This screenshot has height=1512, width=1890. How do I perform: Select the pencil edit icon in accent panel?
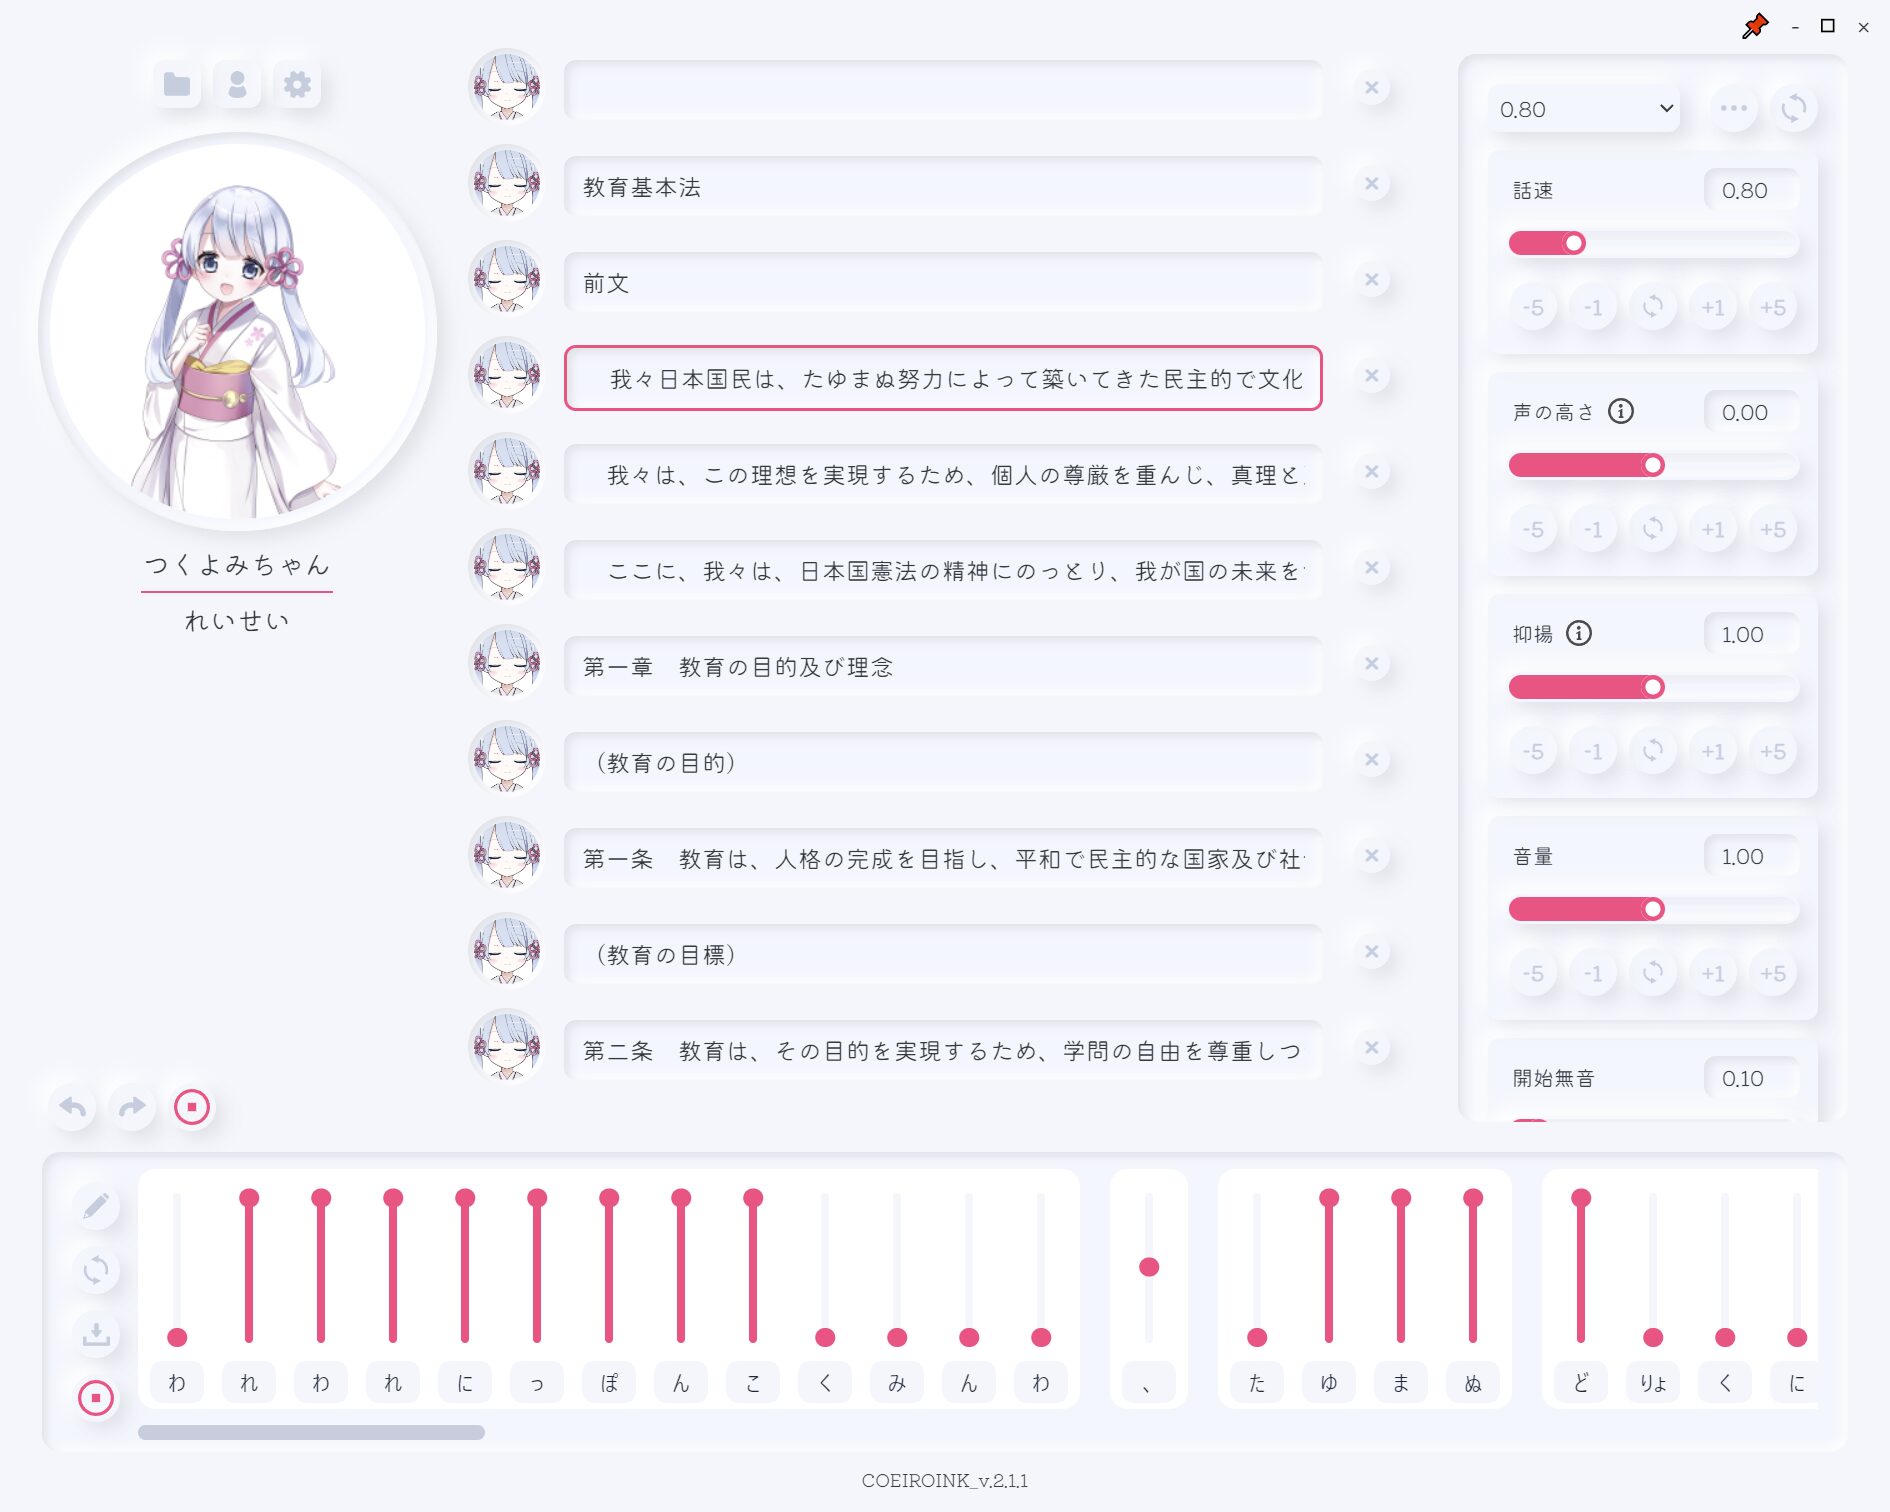tap(96, 1206)
